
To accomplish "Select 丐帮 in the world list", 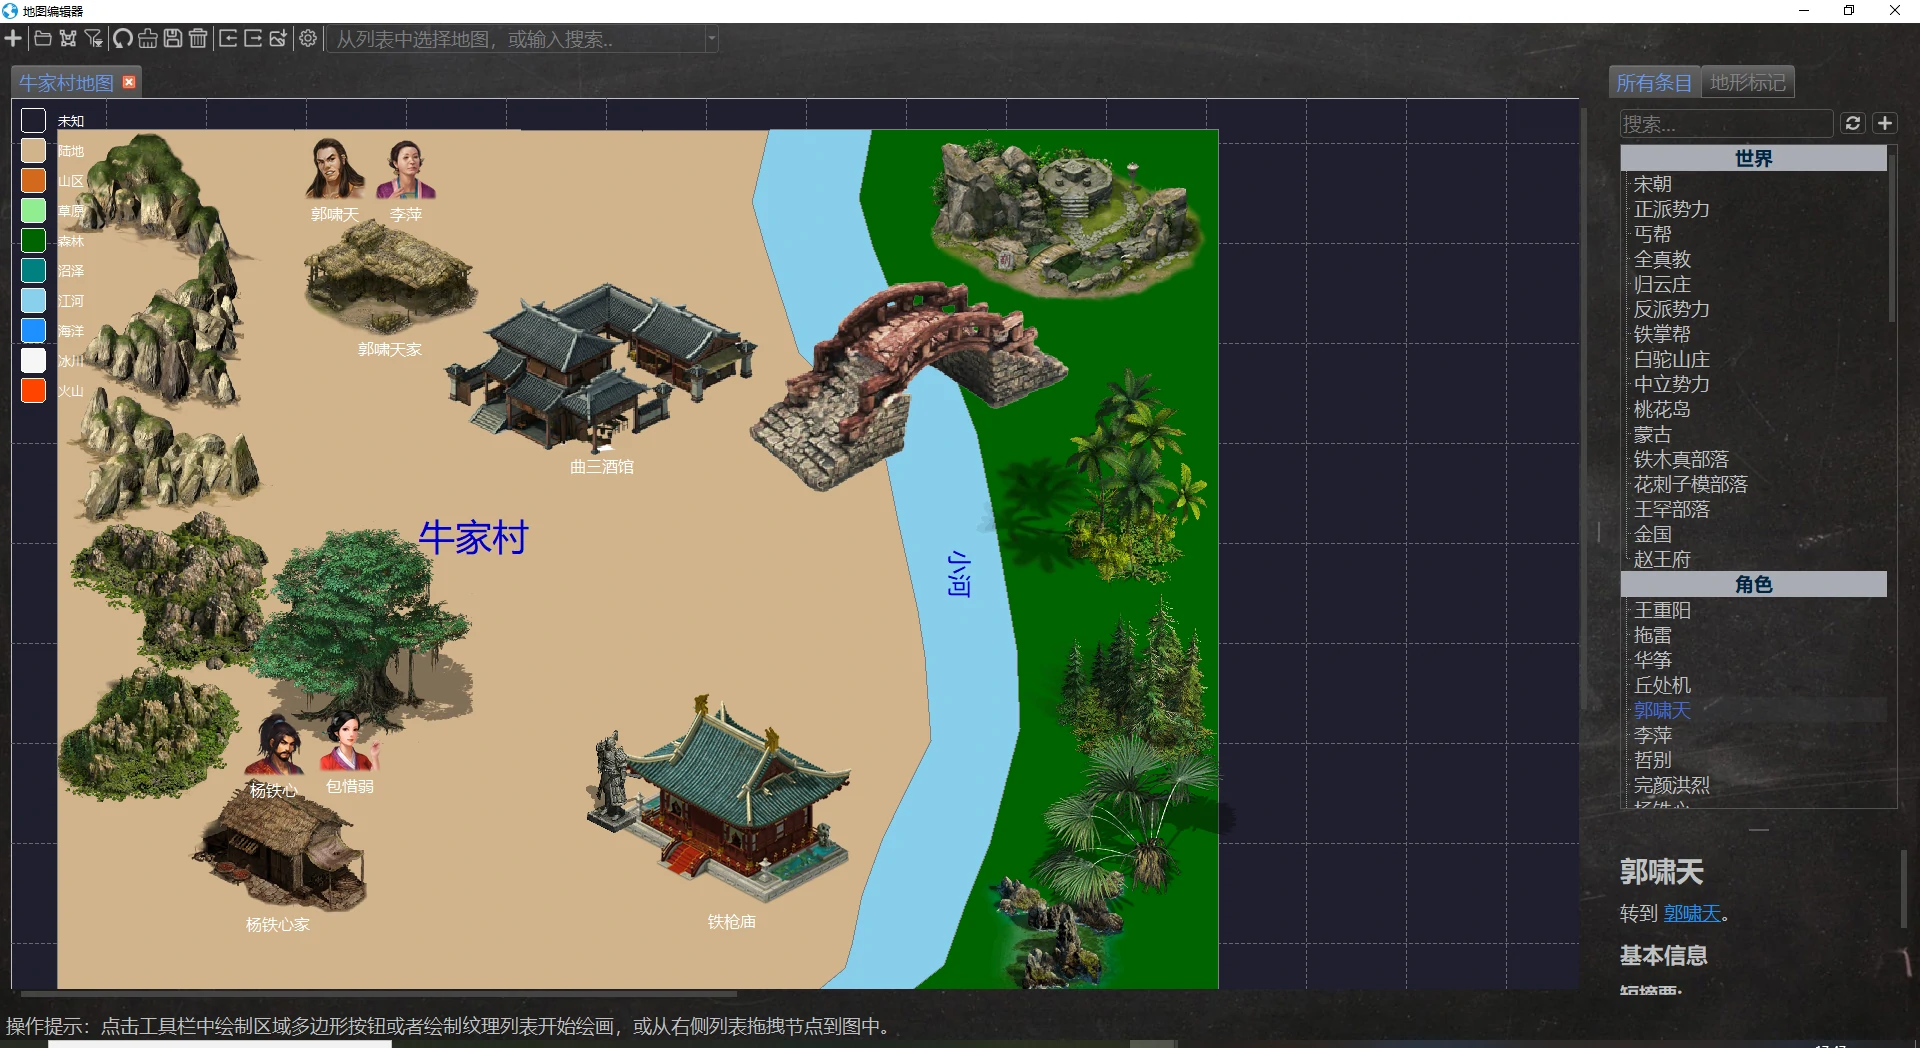I will [x=1653, y=234].
